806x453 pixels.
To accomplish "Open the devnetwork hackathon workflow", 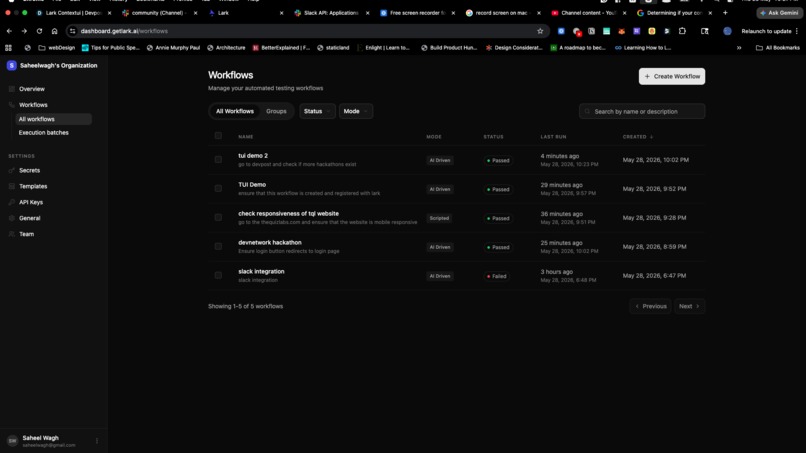I will point(270,242).
